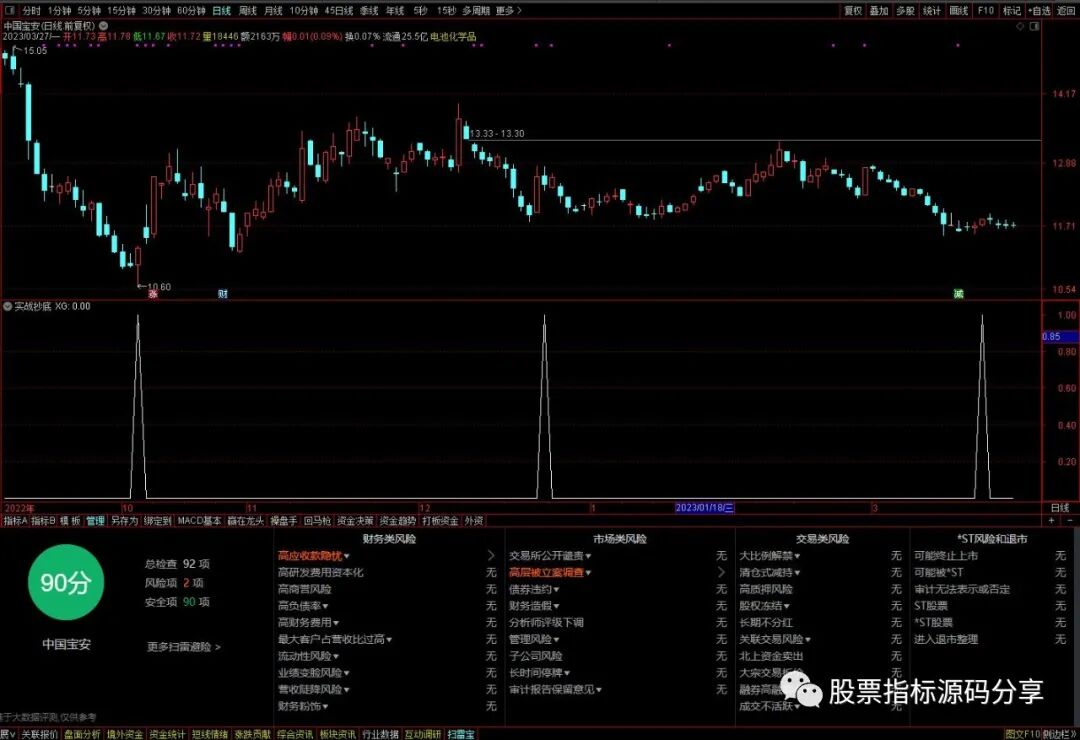Open the 更多扫雷避险 link
The width and height of the screenshot is (1080, 740).
(x=183, y=647)
